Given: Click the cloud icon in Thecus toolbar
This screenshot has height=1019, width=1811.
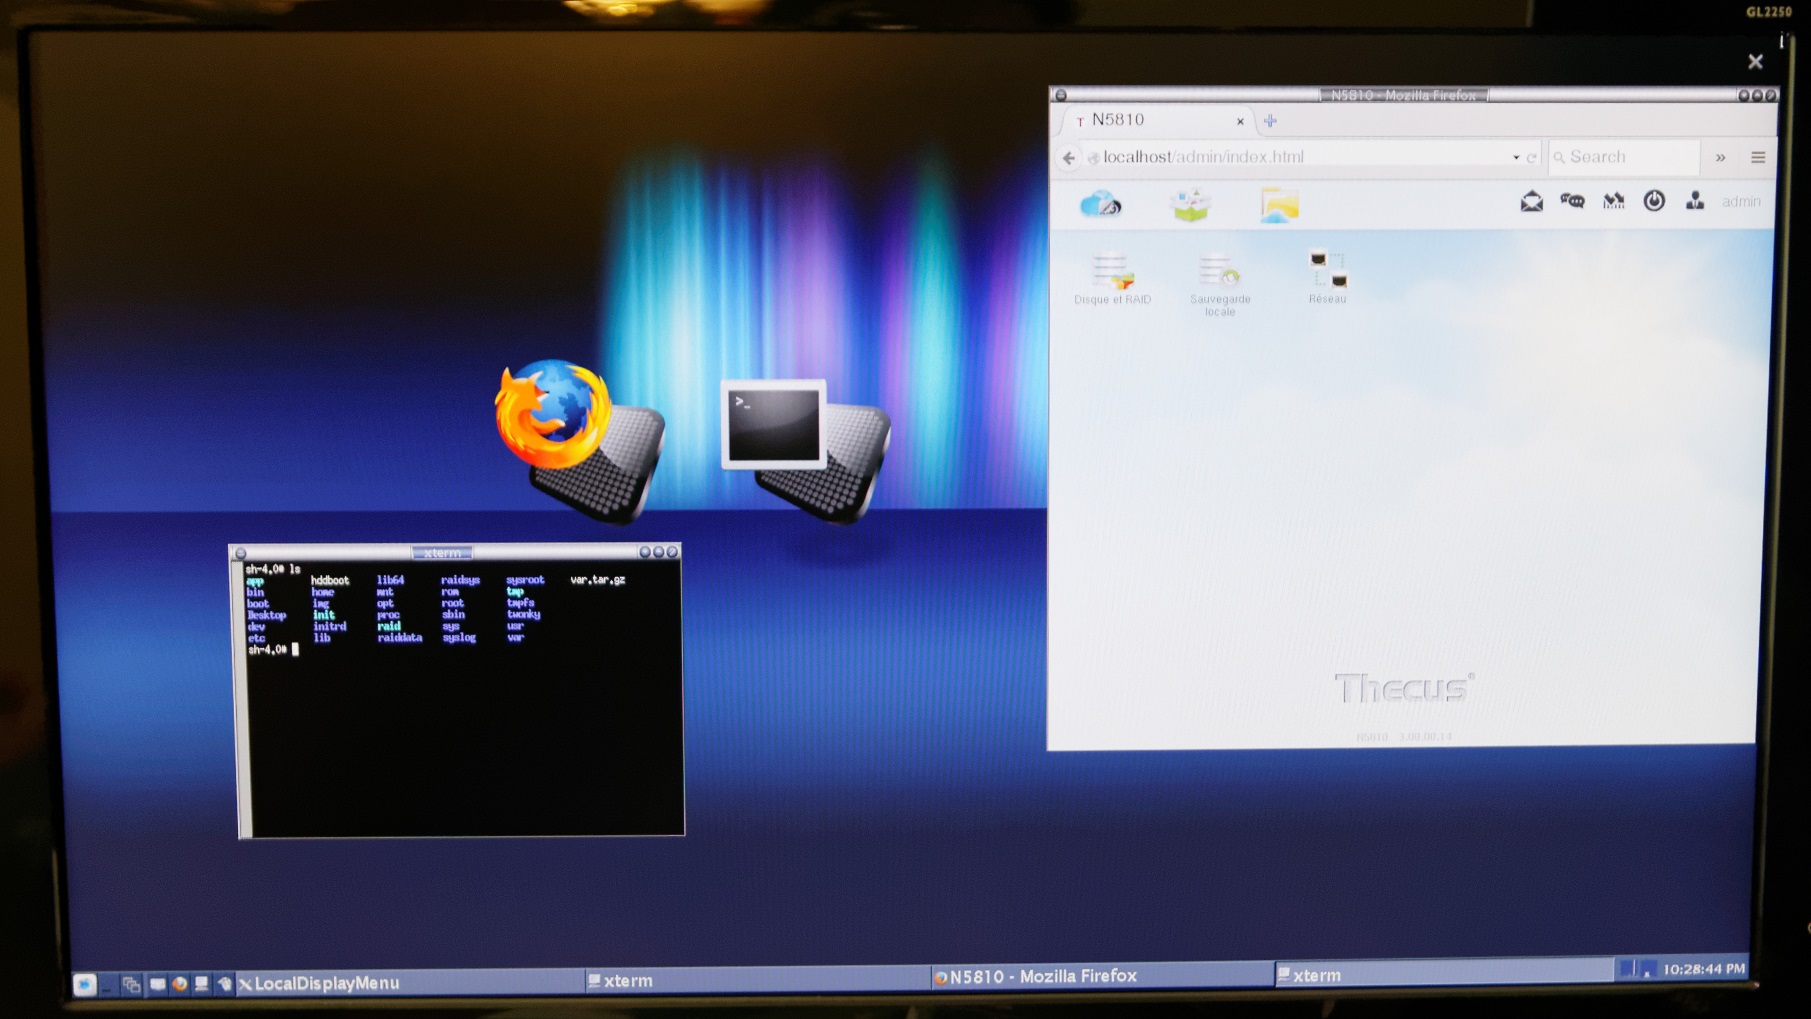Looking at the screenshot, I should point(1100,204).
